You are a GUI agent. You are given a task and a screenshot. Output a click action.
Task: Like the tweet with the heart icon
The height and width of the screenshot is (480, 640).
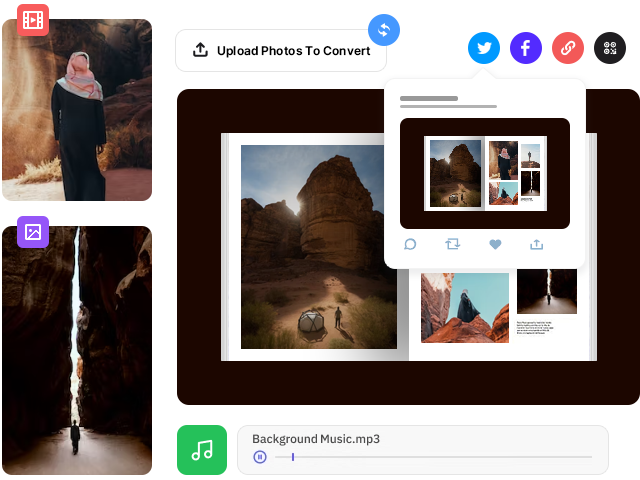495,244
